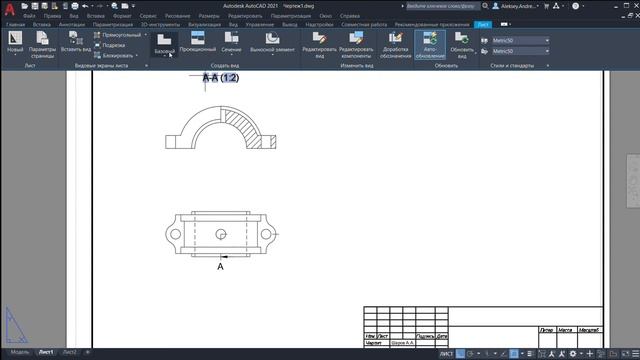Click the search magnifier icon
Screen dimensions: 640x360
click(485, 6)
